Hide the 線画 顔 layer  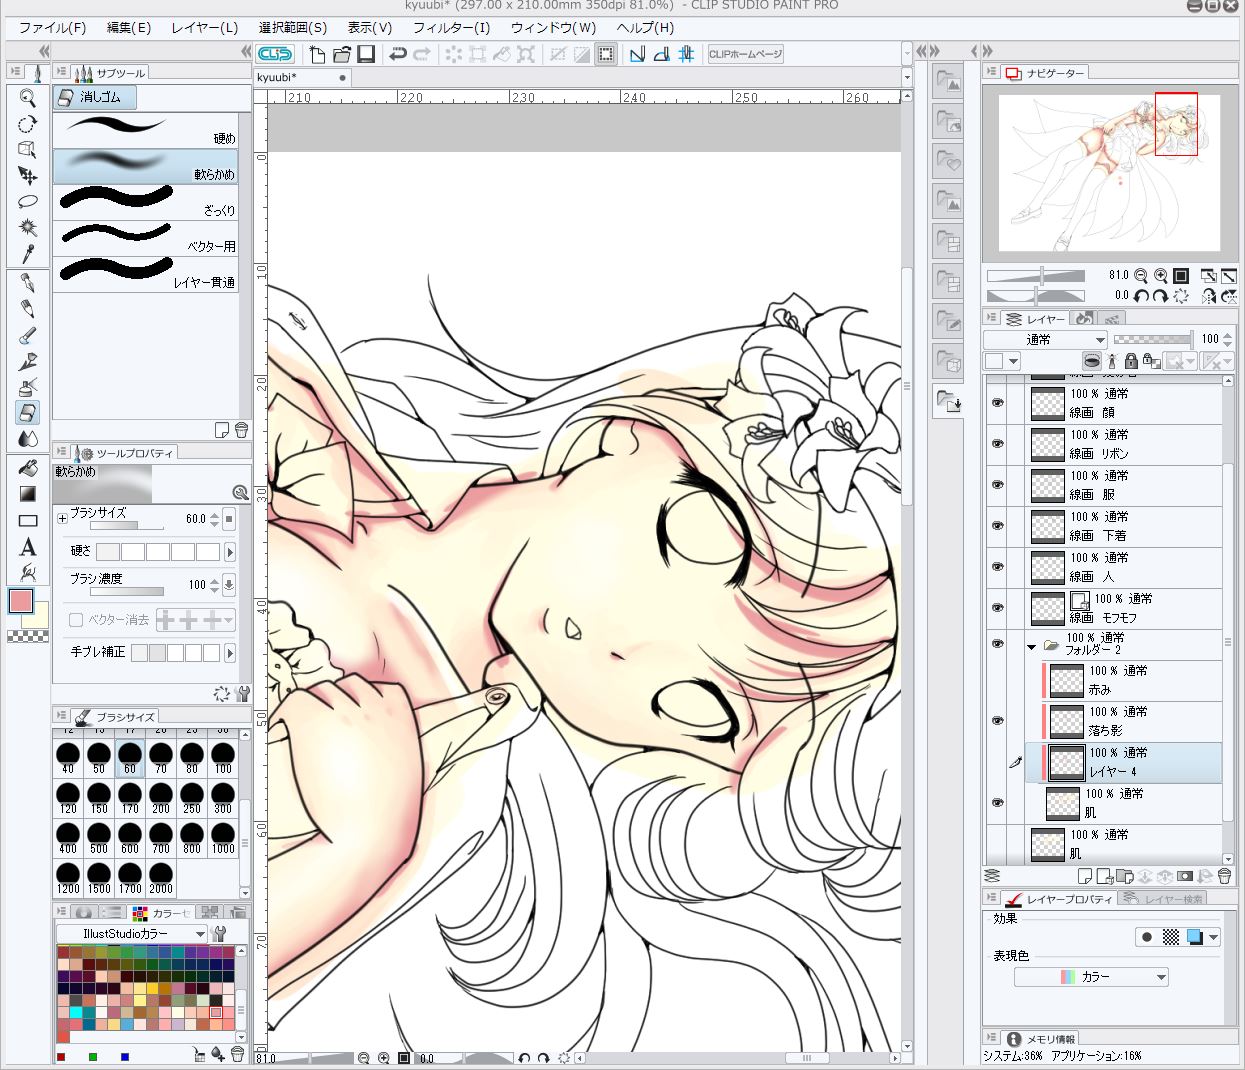[997, 403]
